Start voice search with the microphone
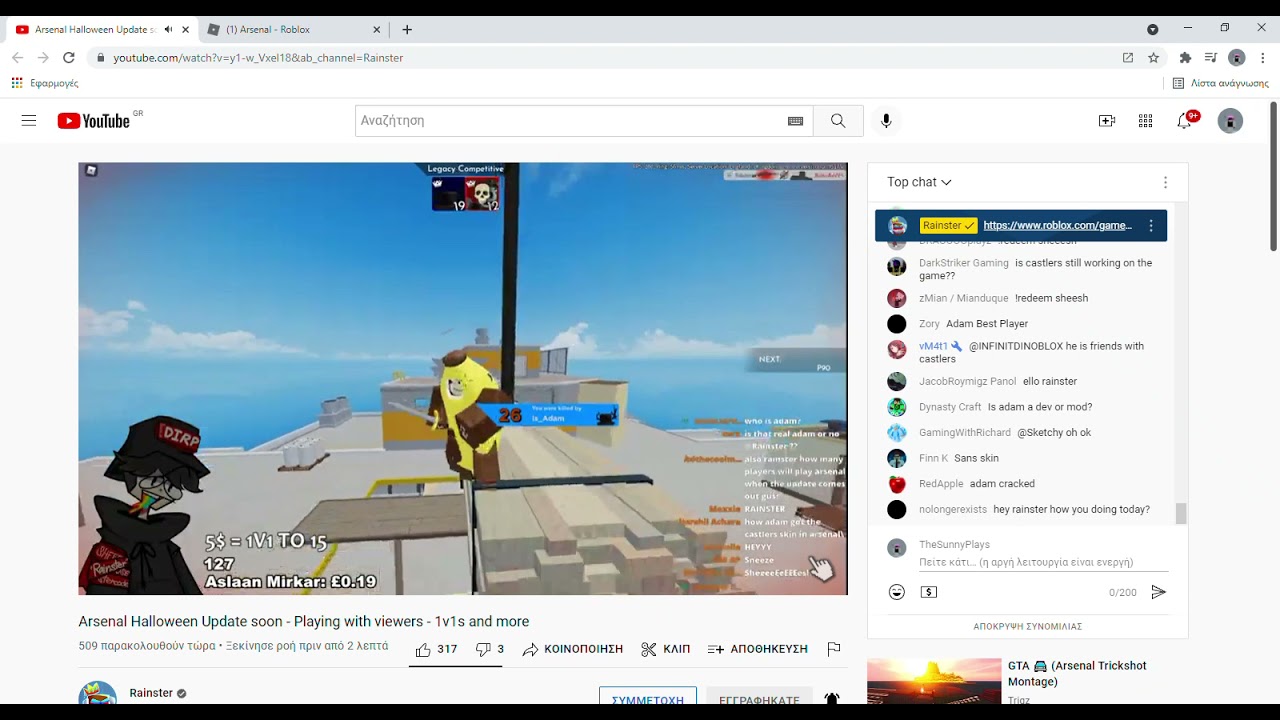 click(886, 121)
